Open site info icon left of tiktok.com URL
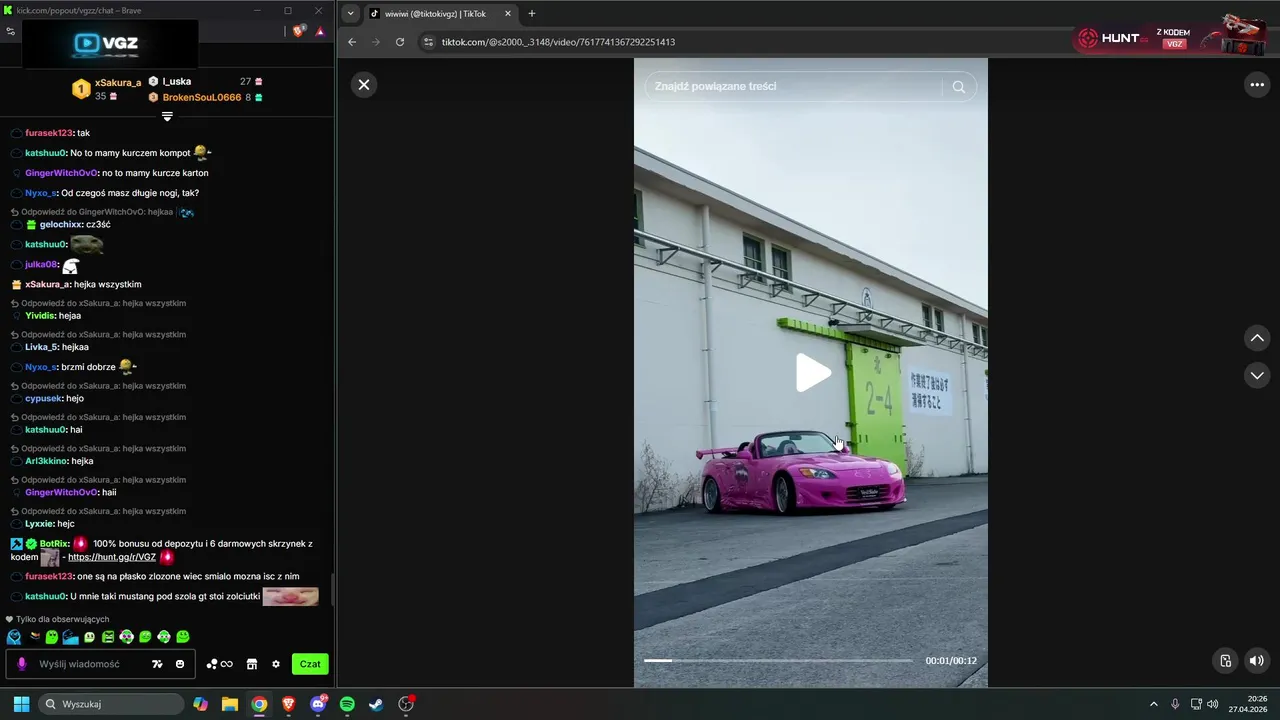This screenshot has height=720, width=1280. pos(429,42)
